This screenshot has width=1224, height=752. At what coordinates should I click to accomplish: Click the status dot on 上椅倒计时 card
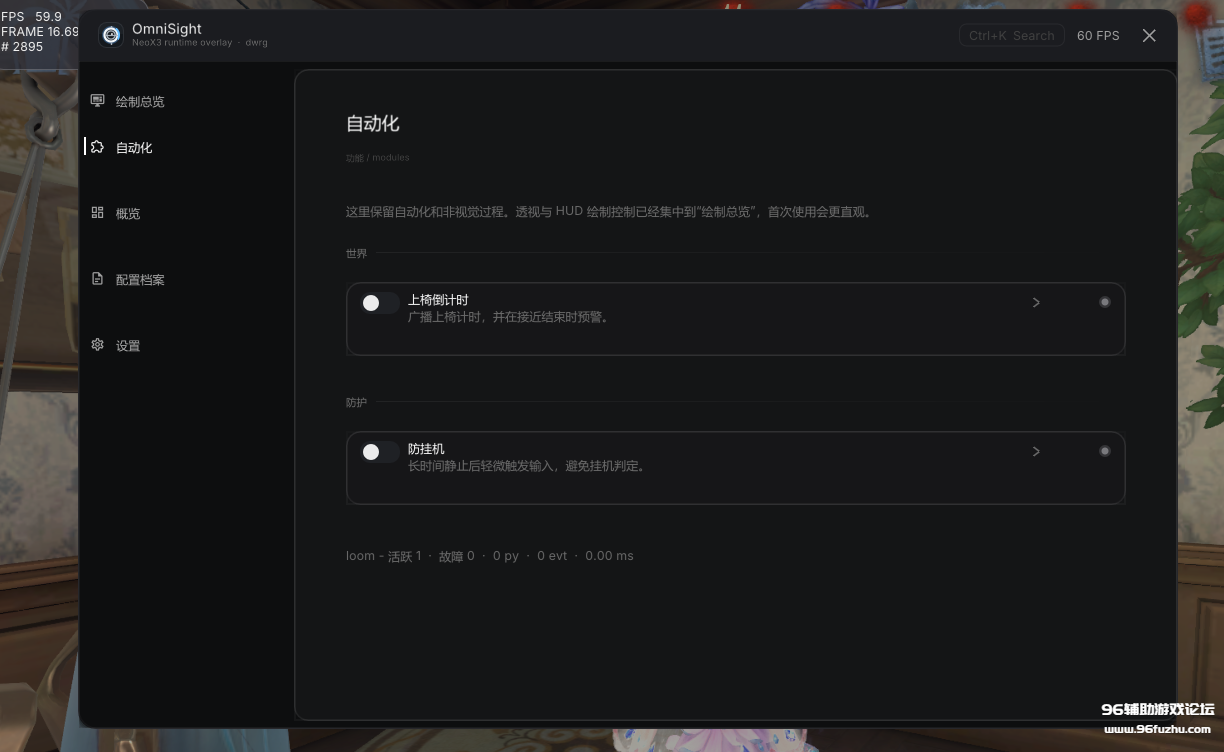[x=1104, y=302]
